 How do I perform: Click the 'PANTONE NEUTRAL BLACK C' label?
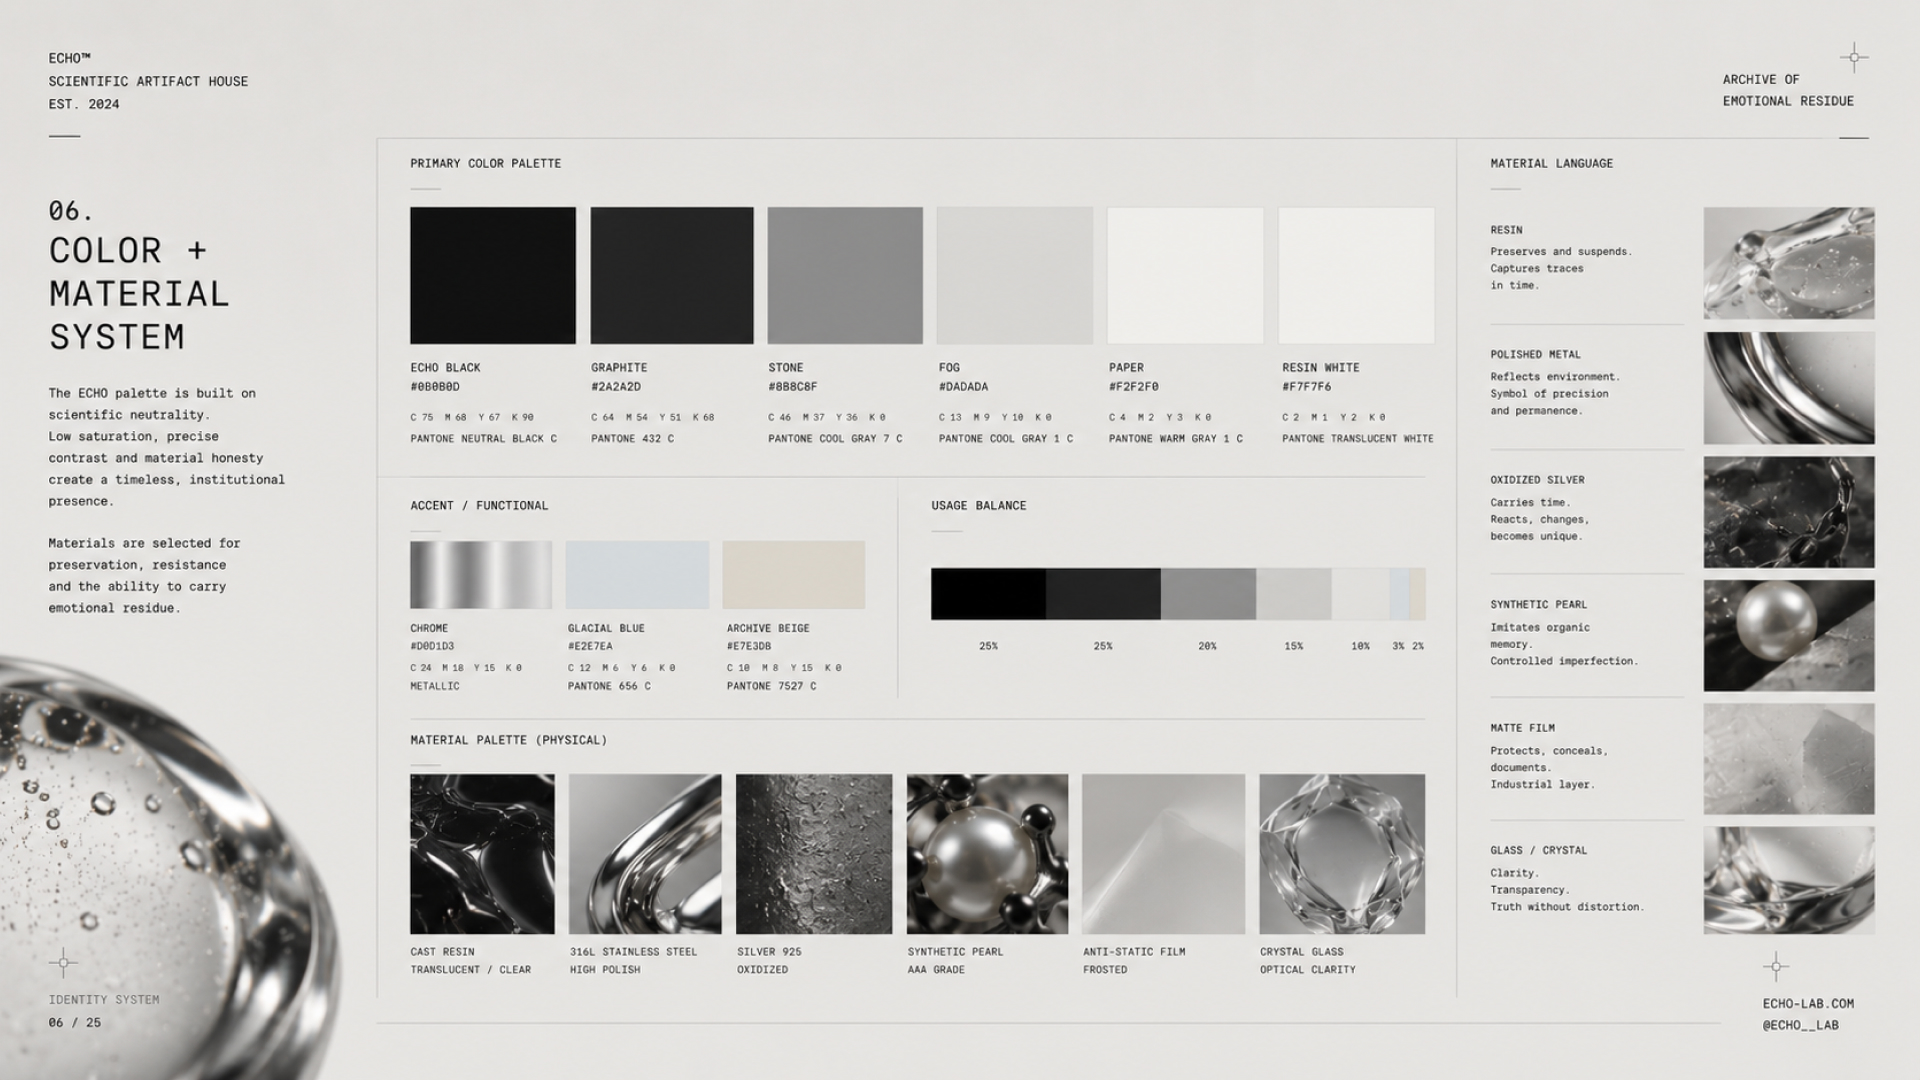(484, 438)
